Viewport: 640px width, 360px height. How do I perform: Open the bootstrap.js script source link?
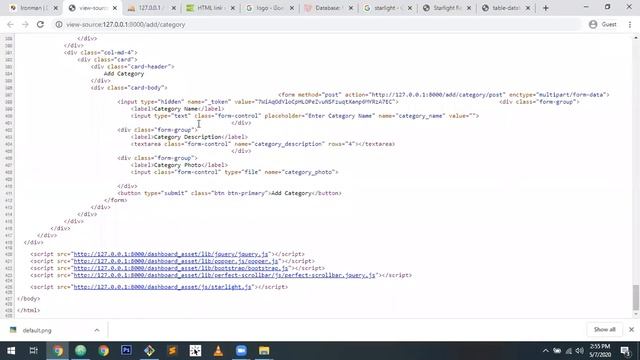click(181, 268)
